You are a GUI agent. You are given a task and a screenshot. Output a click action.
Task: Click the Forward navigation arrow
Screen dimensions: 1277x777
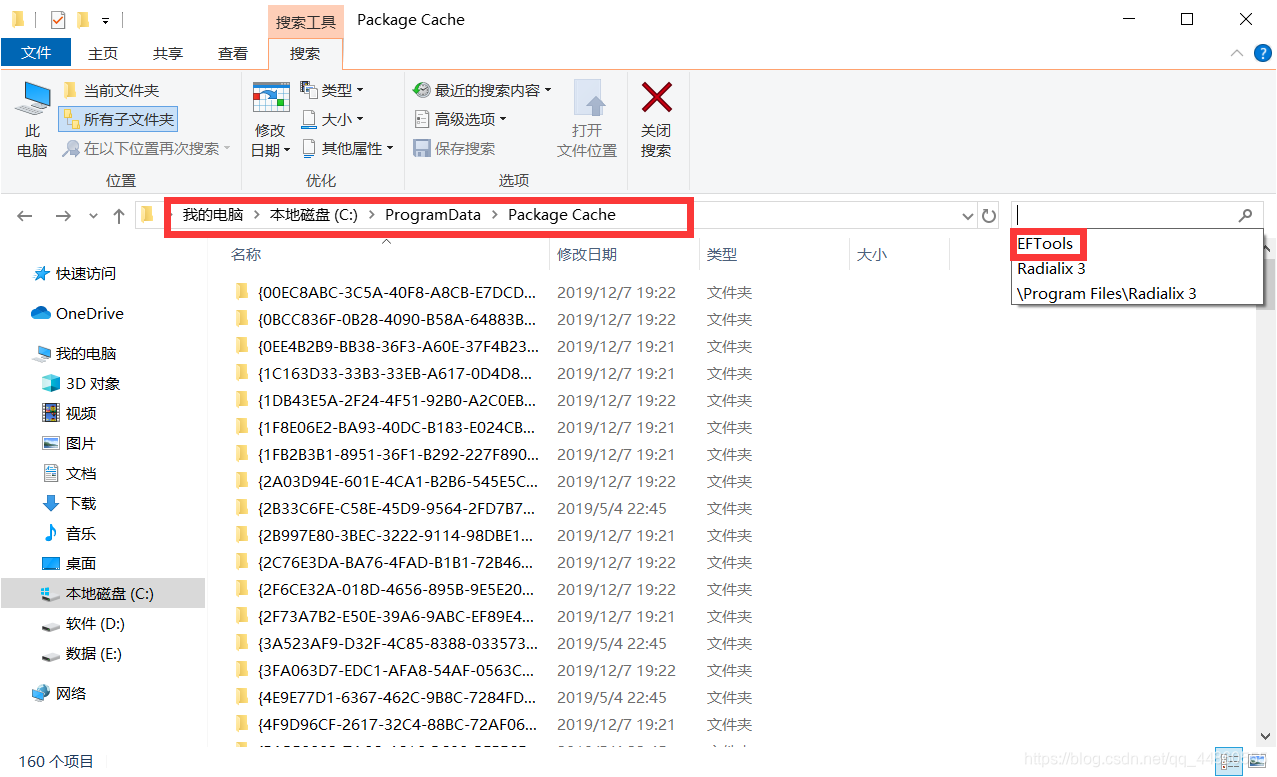pos(62,215)
